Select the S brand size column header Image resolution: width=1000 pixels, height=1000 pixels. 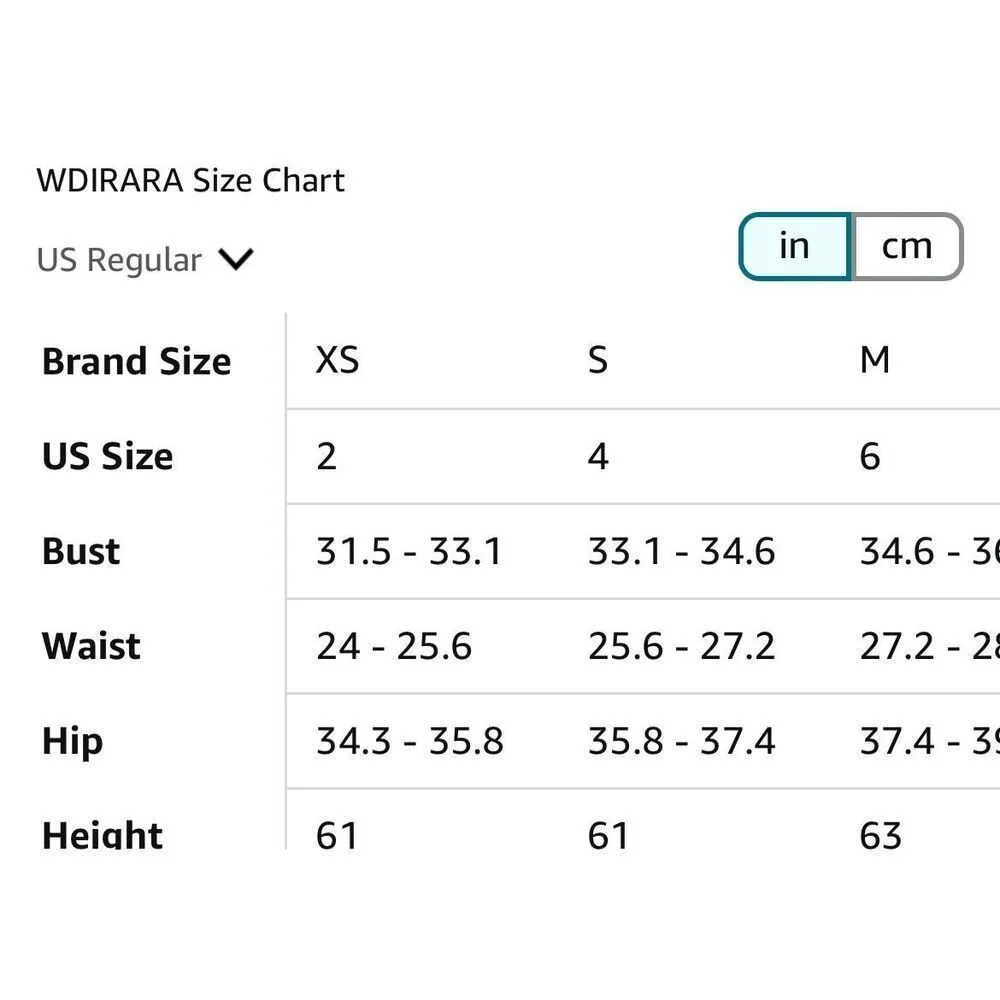pyautogui.click(x=597, y=360)
